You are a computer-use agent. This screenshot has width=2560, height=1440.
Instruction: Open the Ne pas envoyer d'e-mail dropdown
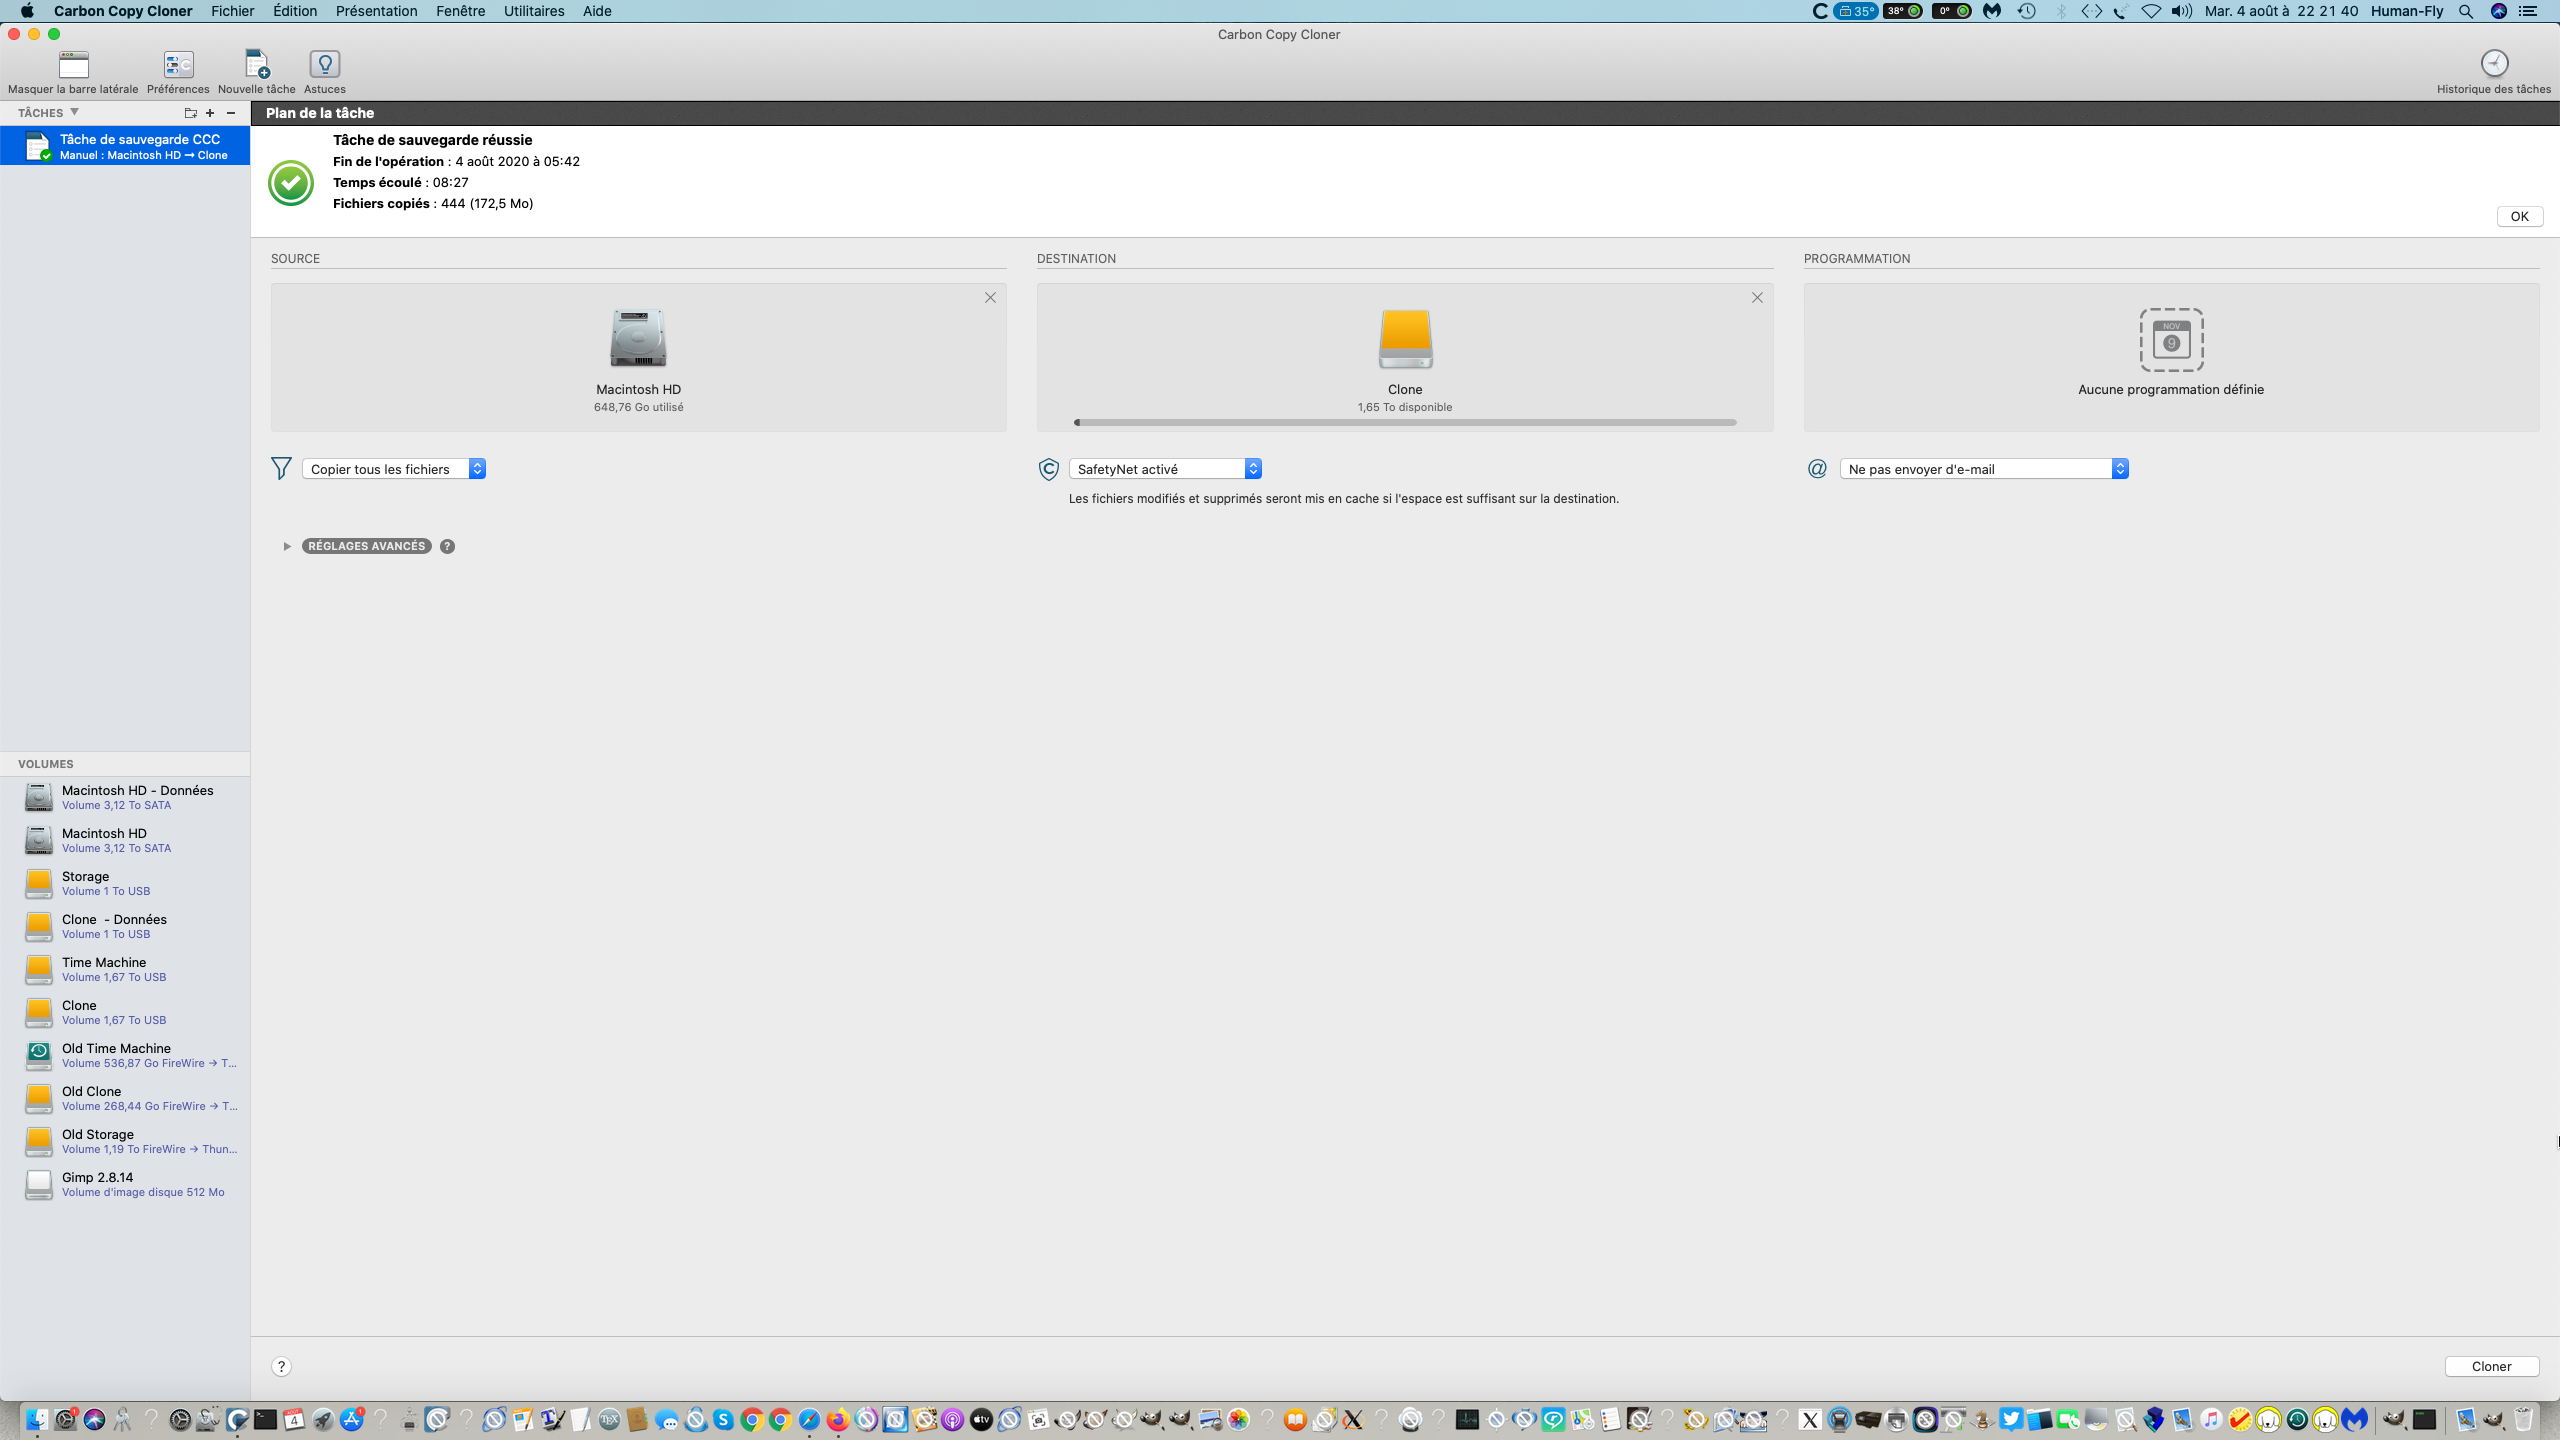tap(1984, 469)
